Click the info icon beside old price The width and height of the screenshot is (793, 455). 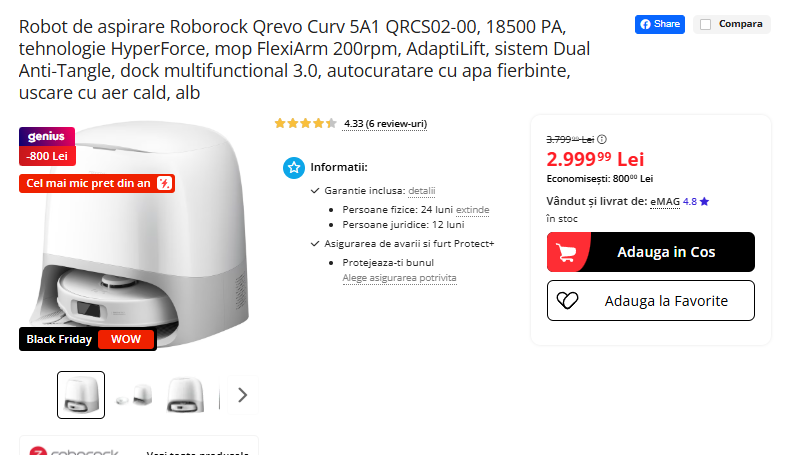[x=602, y=139]
